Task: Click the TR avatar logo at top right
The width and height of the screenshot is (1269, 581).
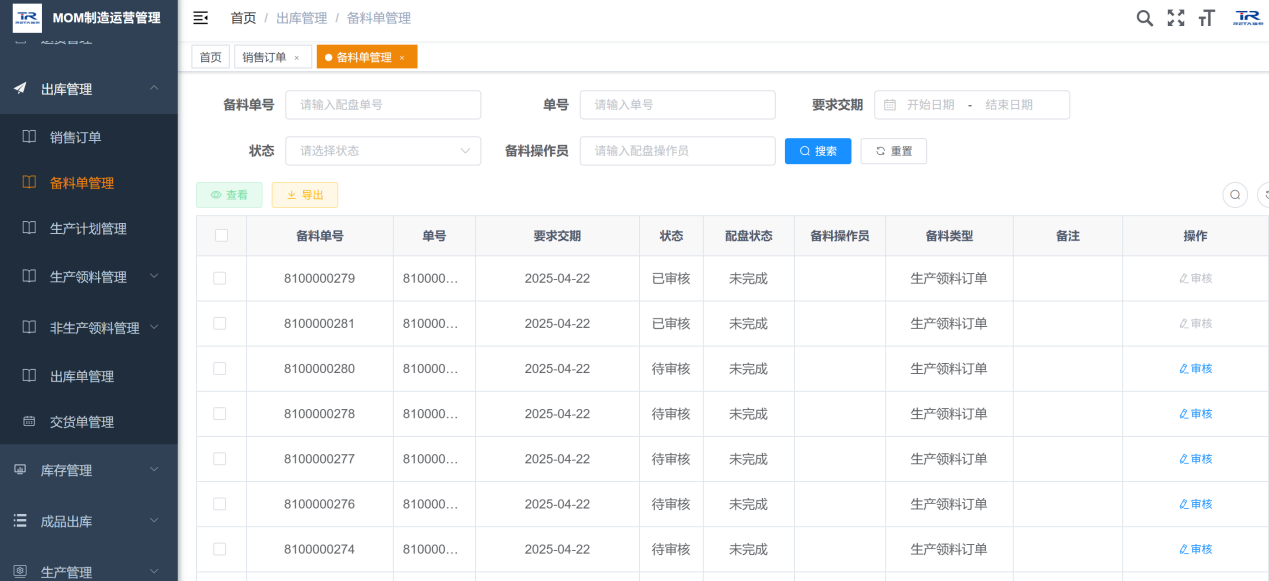Action: [x=1248, y=18]
